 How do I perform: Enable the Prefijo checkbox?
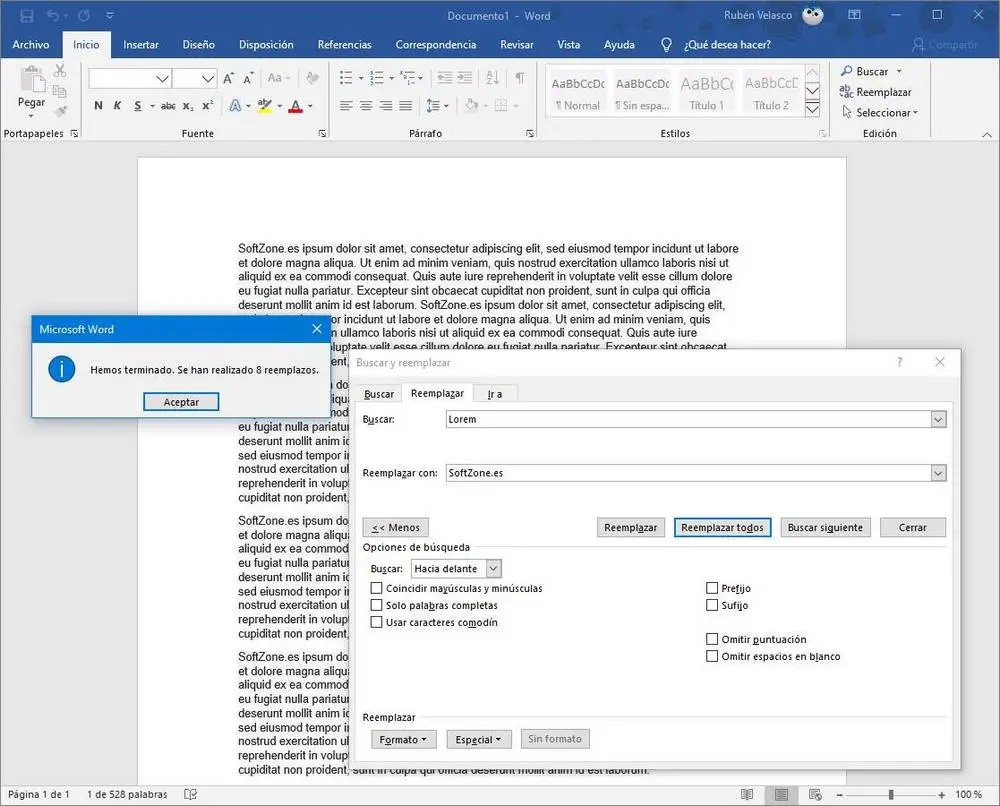tap(712, 588)
